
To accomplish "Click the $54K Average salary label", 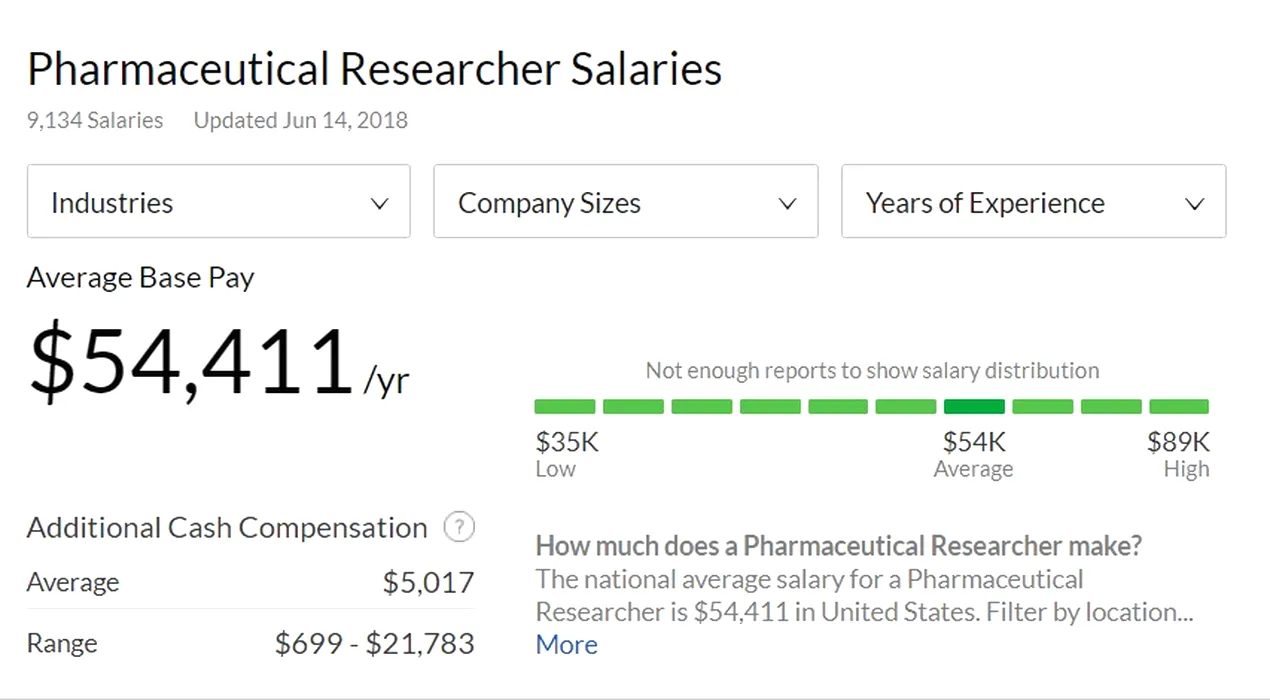I will point(973,442).
